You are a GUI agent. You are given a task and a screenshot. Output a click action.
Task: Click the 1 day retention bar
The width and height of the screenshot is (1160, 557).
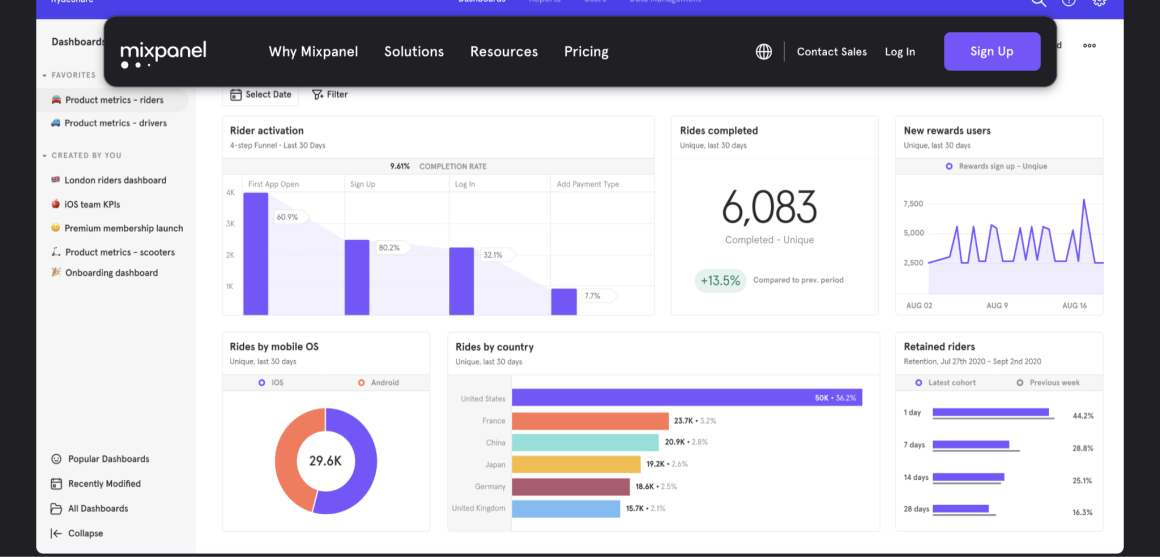(991, 412)
